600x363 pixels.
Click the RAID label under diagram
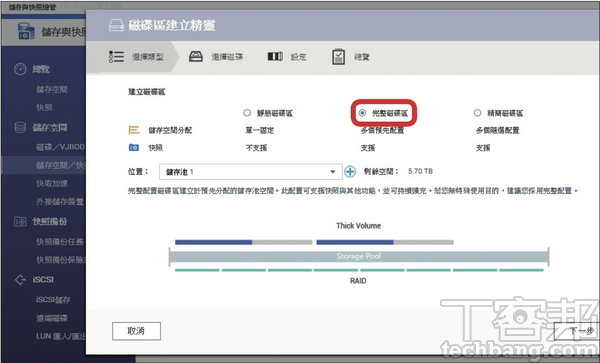[x=358, y=281]
